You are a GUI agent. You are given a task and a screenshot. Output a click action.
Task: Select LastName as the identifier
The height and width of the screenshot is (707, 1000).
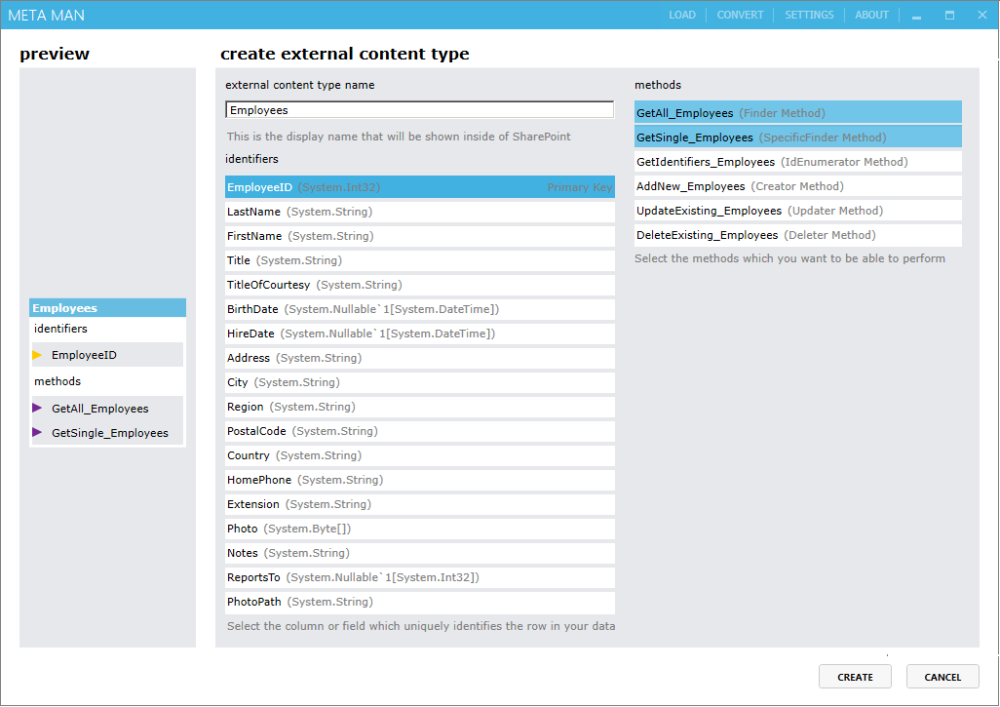420,212
